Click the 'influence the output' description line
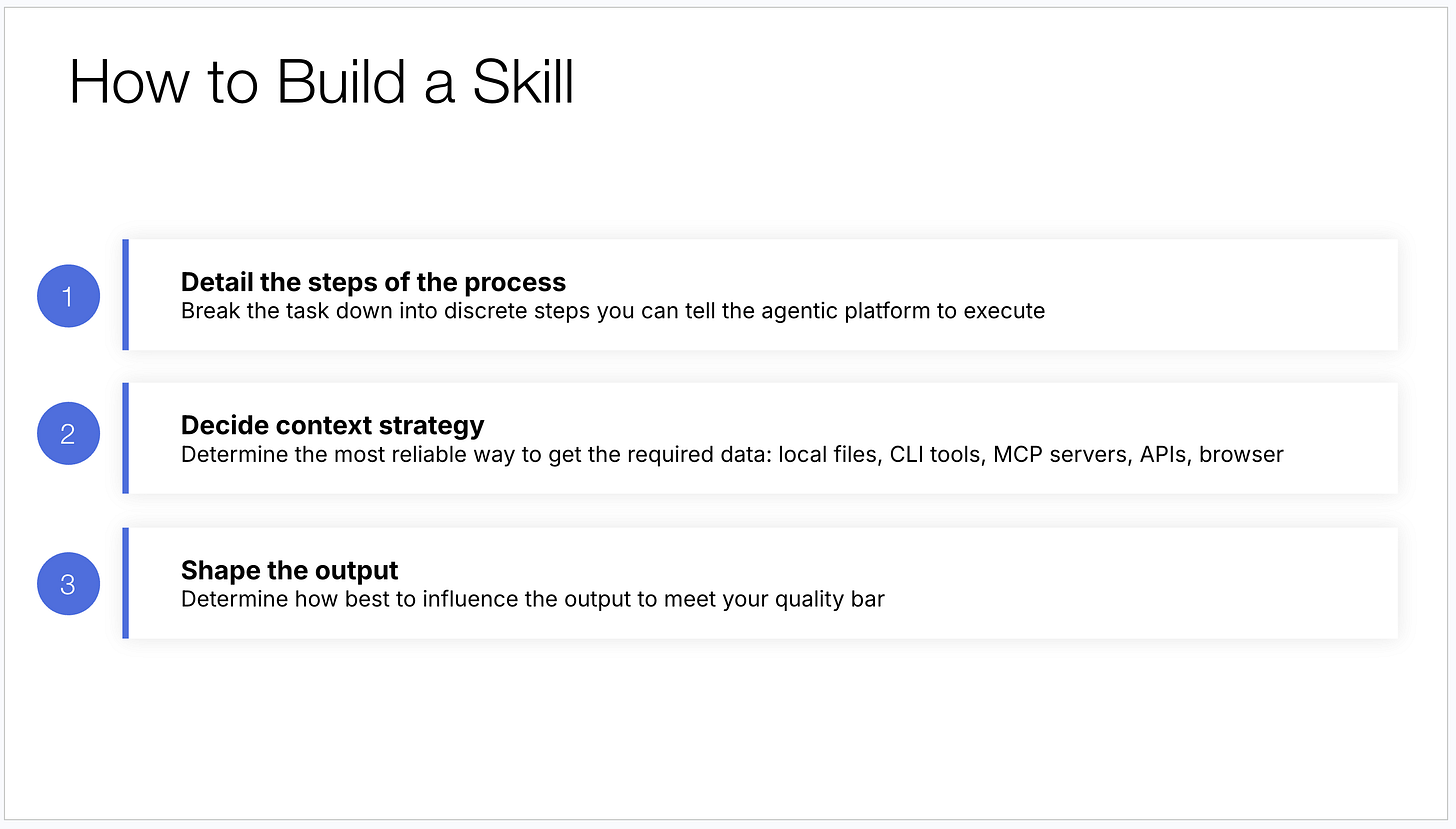This screenshot has width=1456, height=829. point(533,599)
